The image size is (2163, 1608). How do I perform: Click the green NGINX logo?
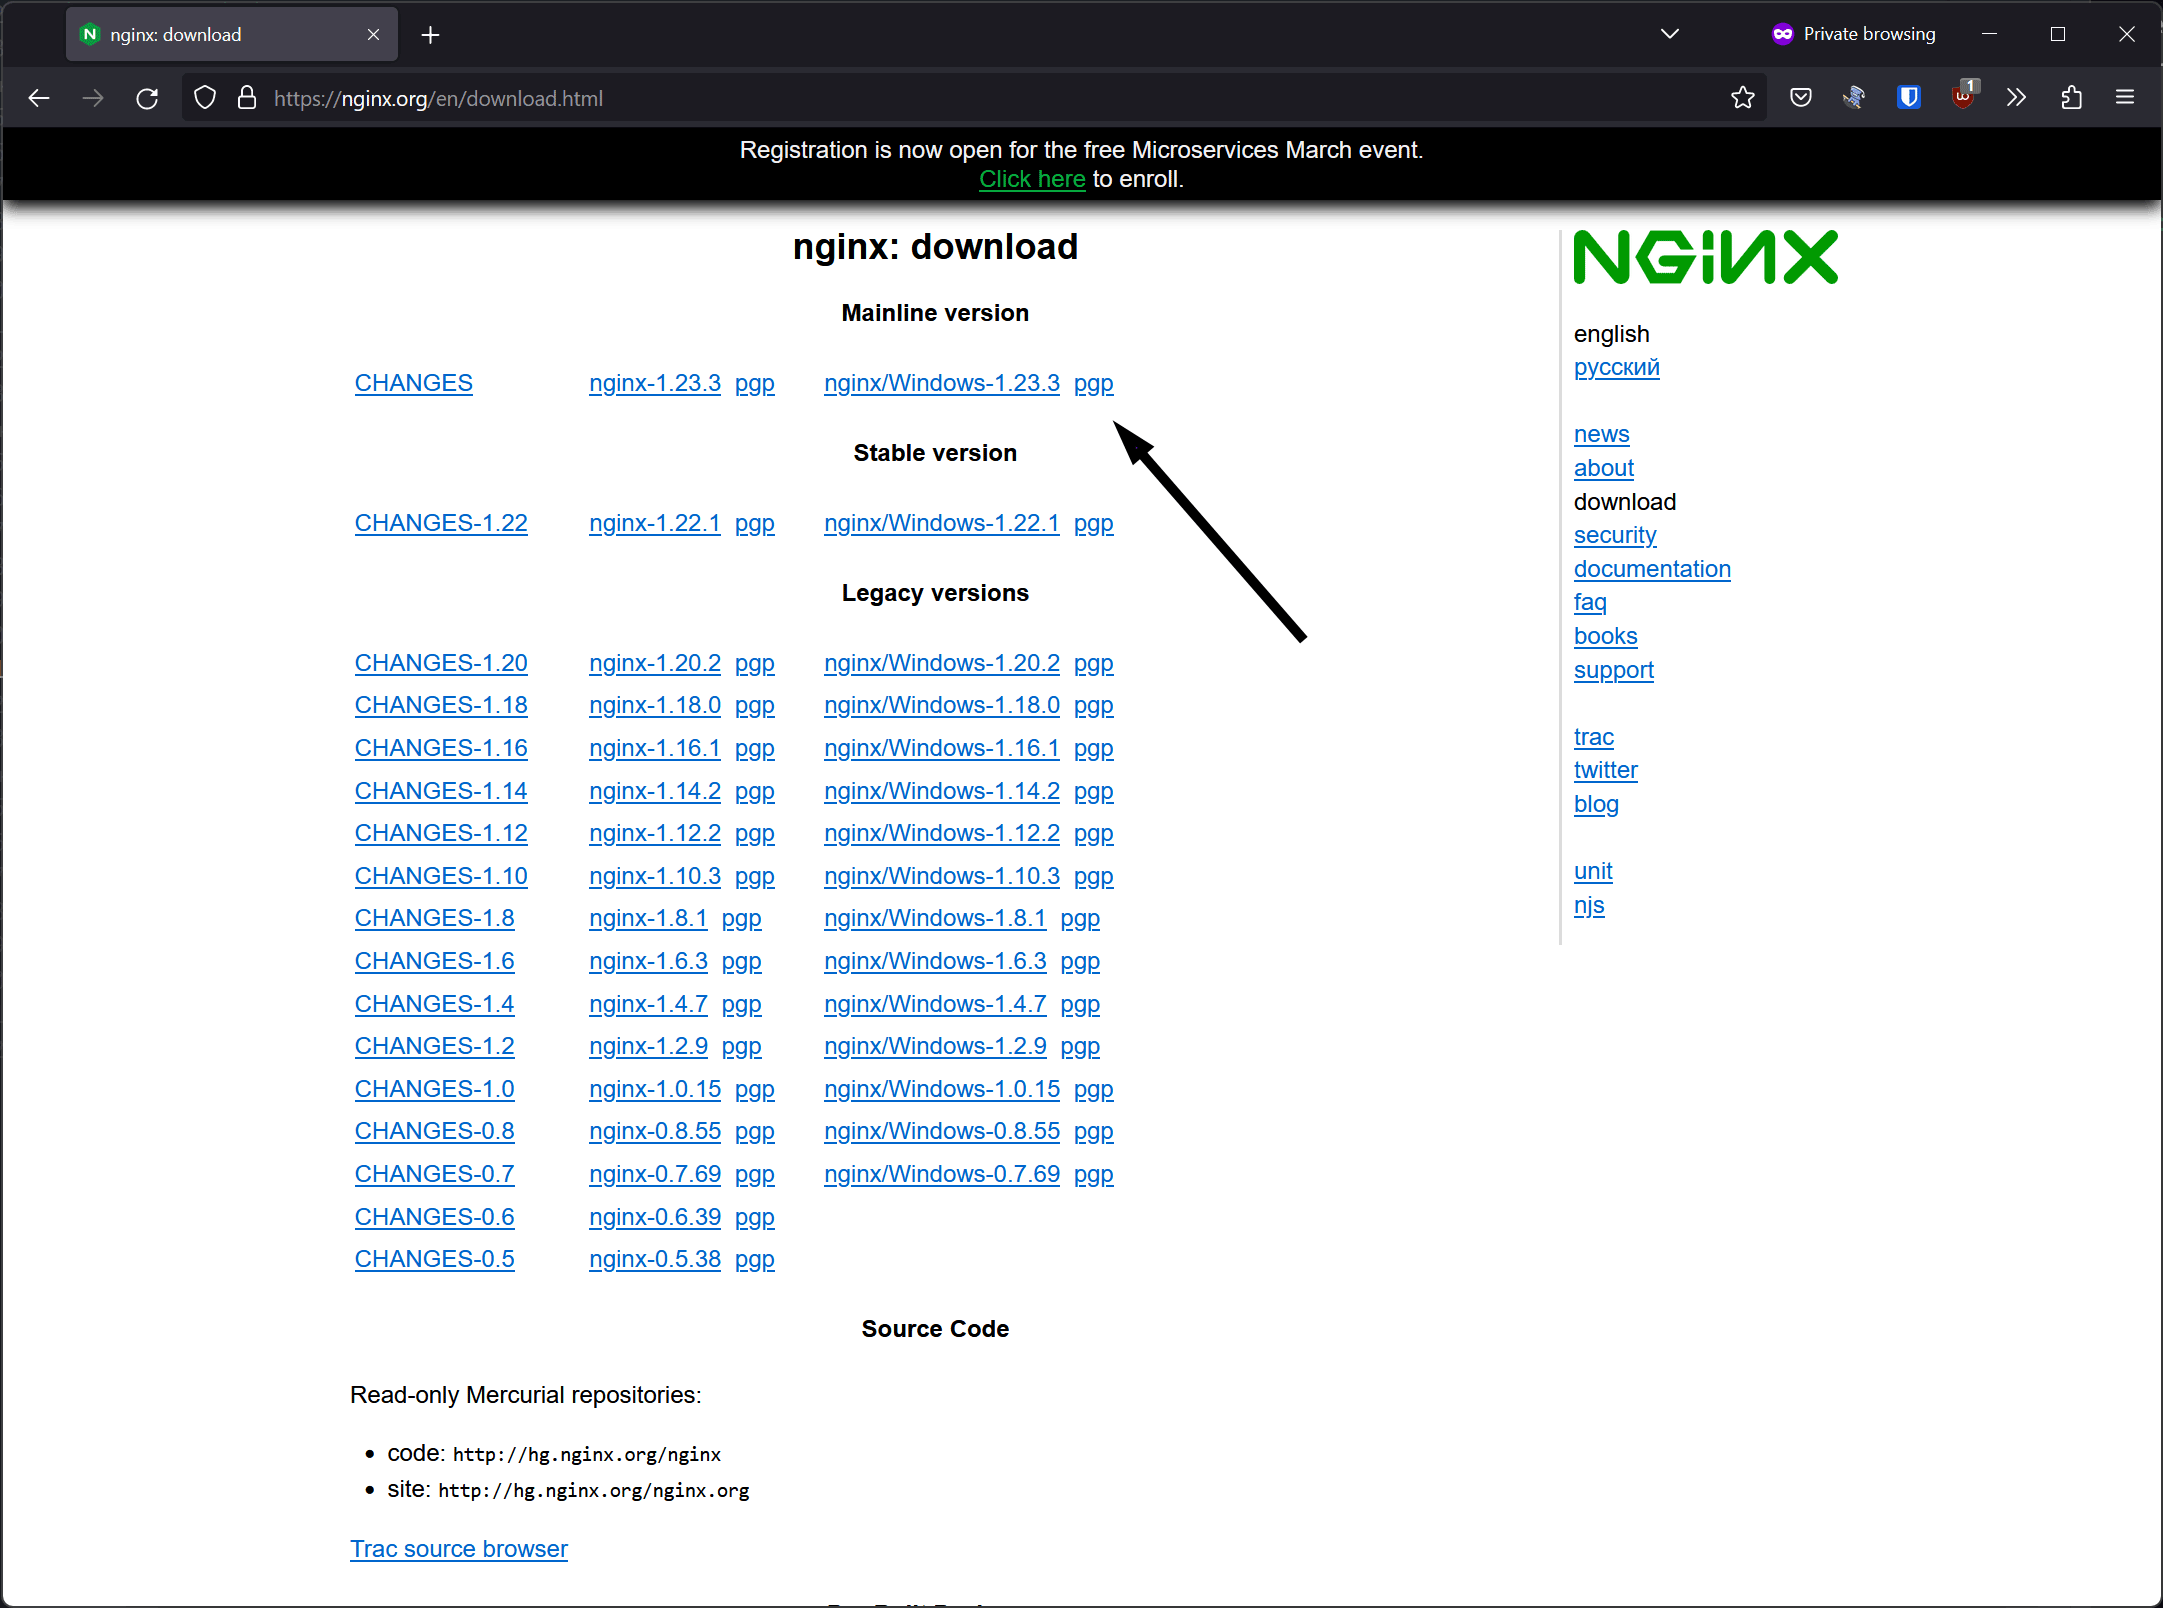coord(1705,257)
